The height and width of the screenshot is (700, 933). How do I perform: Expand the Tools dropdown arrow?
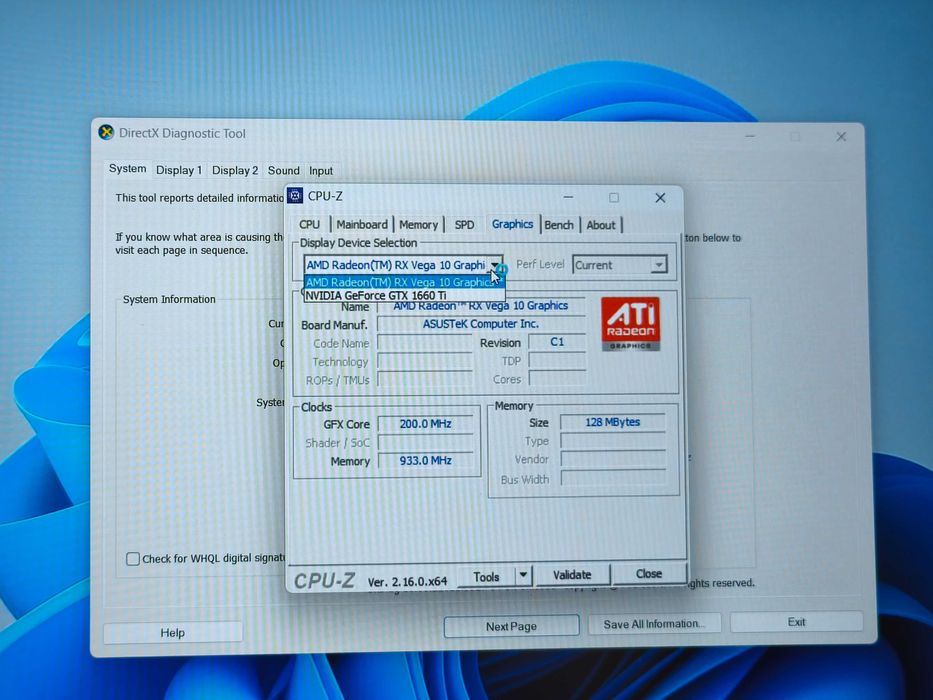point(523,575)
